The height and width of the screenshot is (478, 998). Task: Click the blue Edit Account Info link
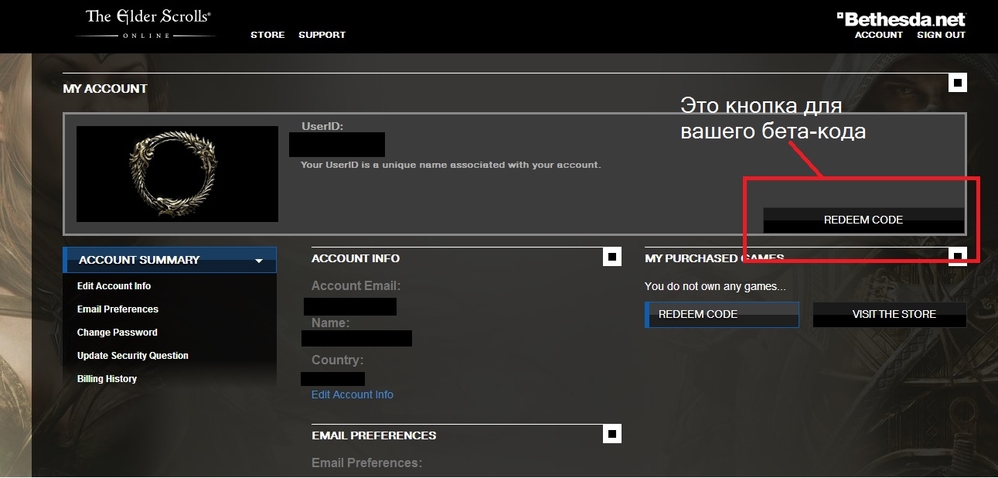[352, 395]
